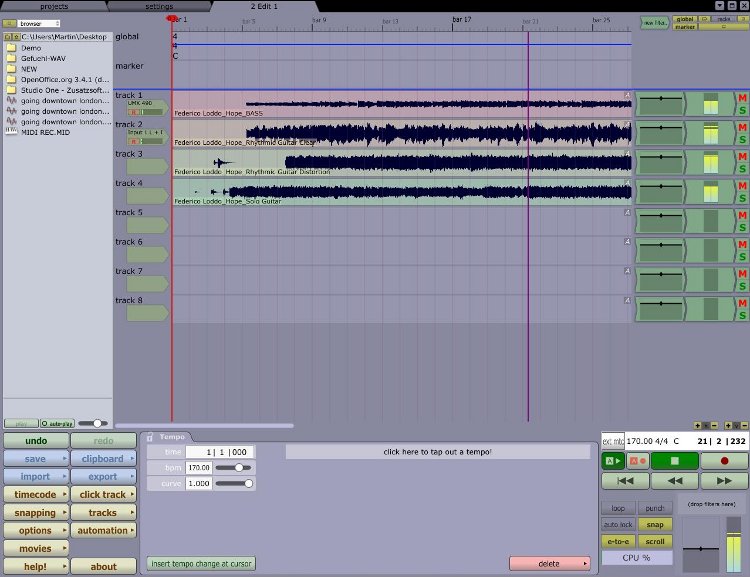
Task: Solo track 5 with S button
Action: [x=742, y=228]
